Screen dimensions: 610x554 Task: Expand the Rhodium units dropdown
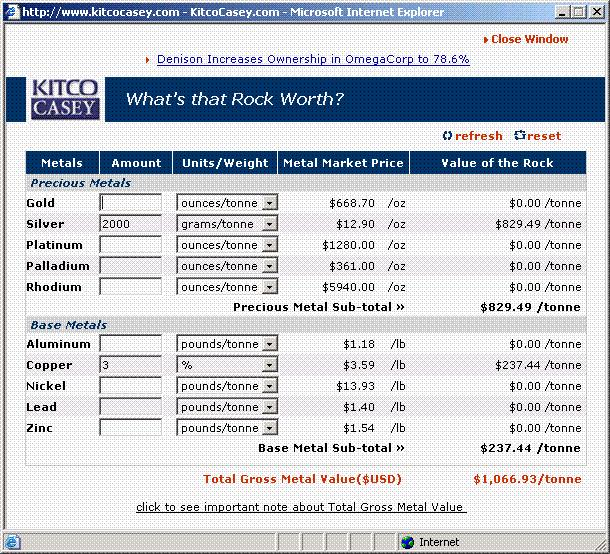coord(269,287)
